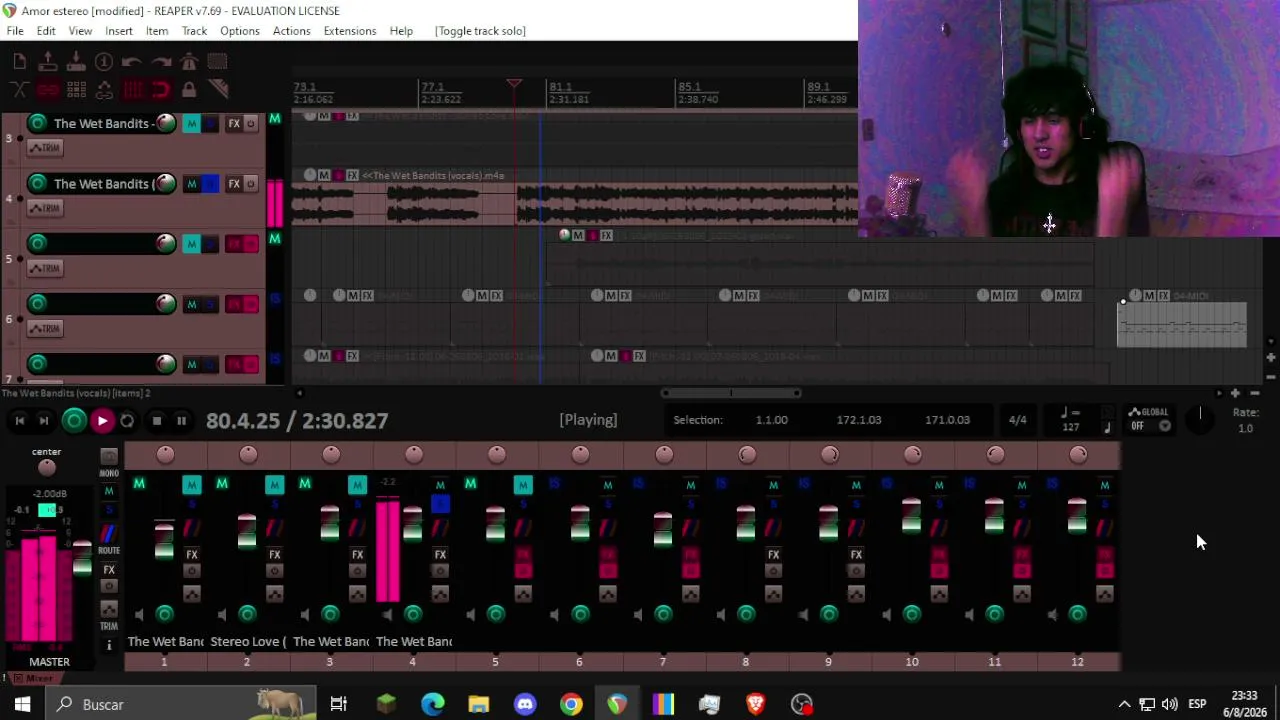Screen dimensions: 1280x720
Task: Open envelope button on mixer channel 3
Action: (357, 593)
